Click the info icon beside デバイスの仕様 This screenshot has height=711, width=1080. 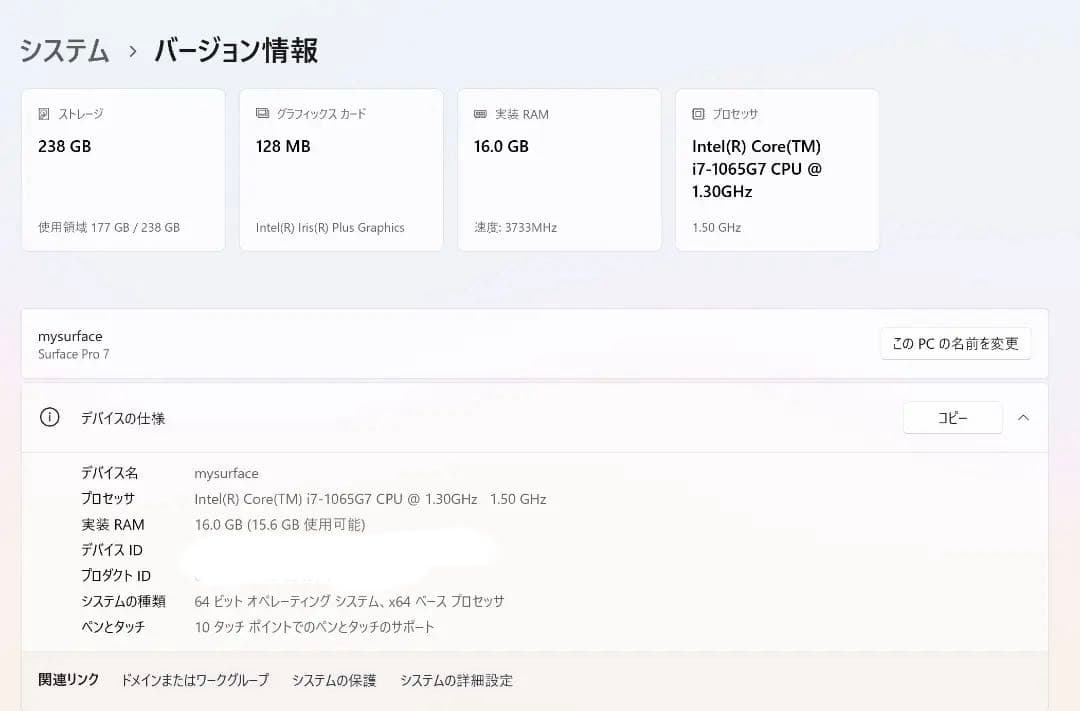[49, 417]
